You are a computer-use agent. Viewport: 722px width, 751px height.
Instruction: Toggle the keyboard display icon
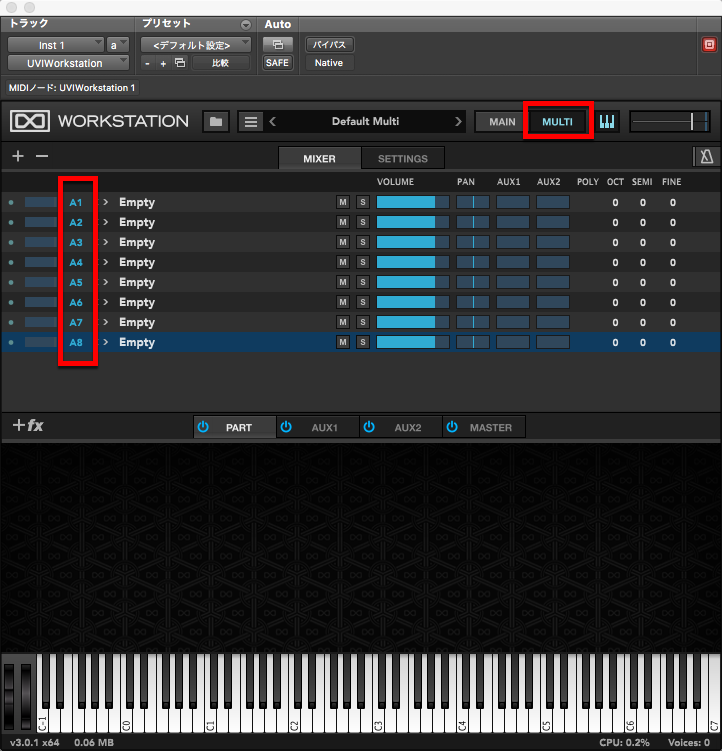[607, 122]
